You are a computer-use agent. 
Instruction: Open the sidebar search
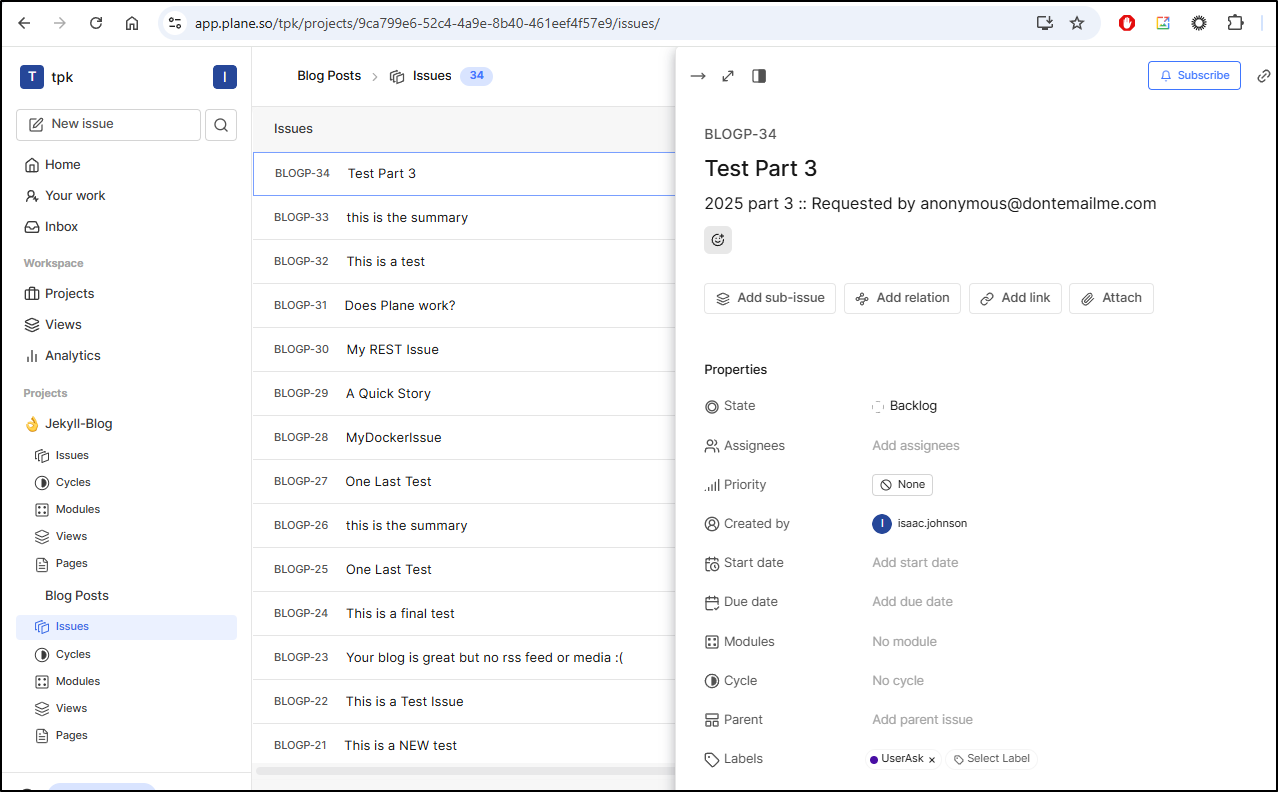221,125
